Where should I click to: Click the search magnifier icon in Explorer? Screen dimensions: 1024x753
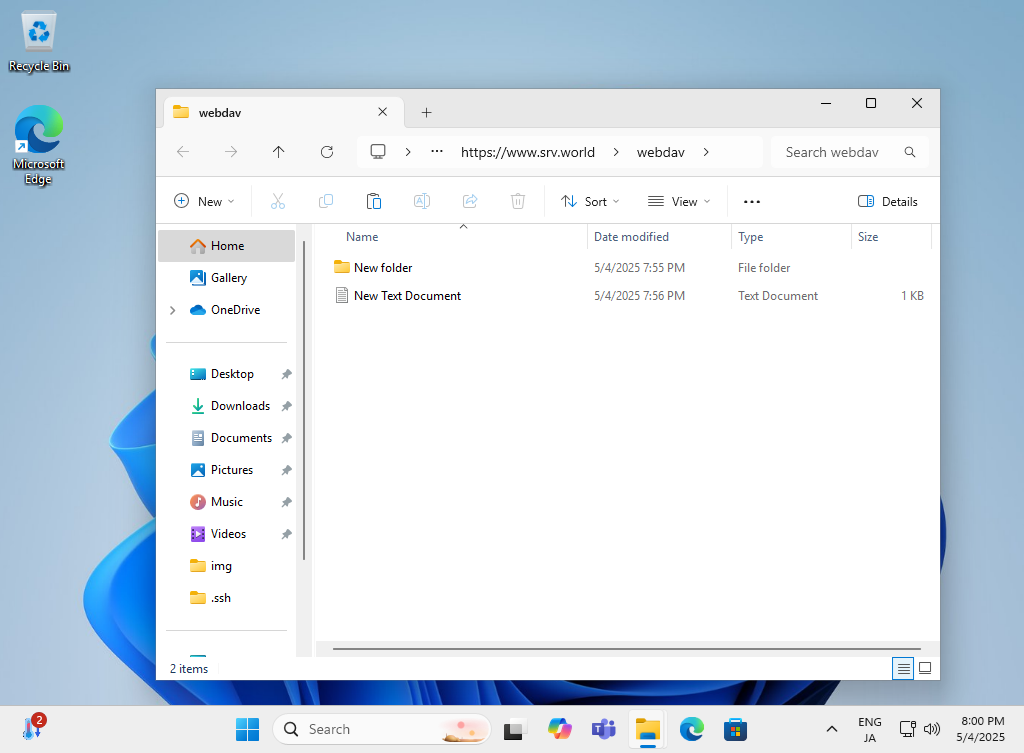pos(910,152)
